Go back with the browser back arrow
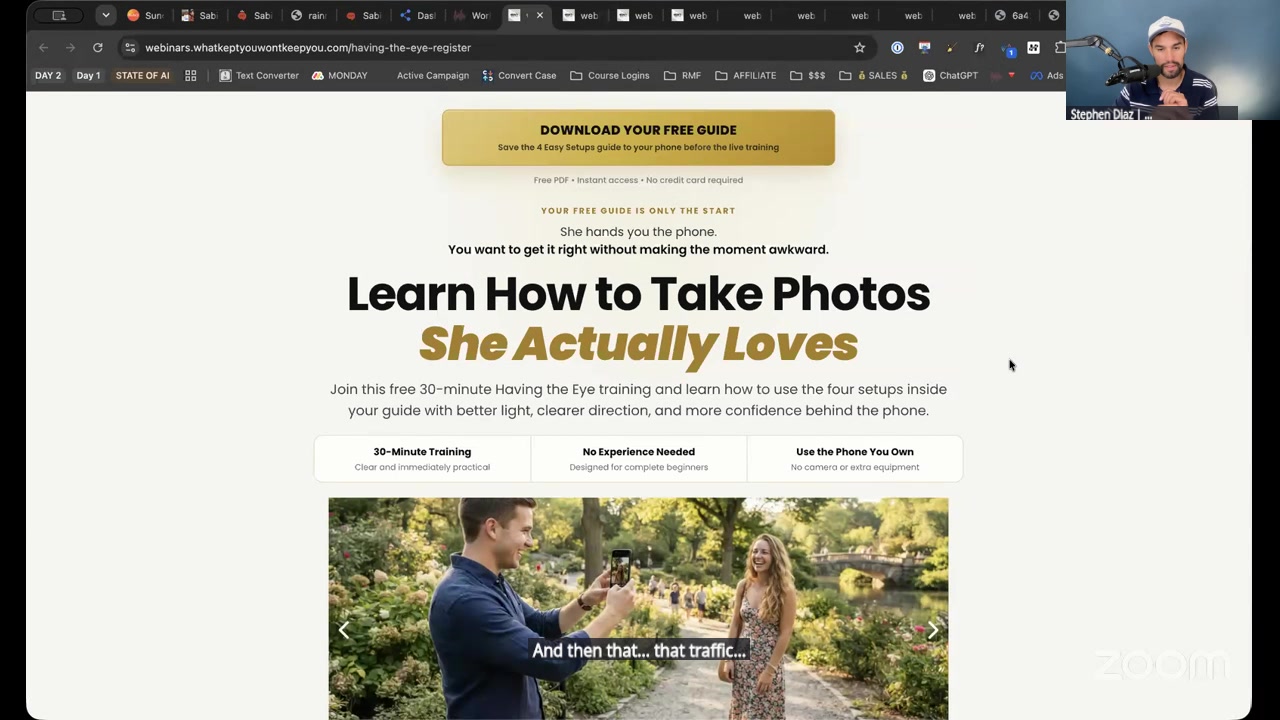The image size is (1280, 720). [x=43, y=47]
